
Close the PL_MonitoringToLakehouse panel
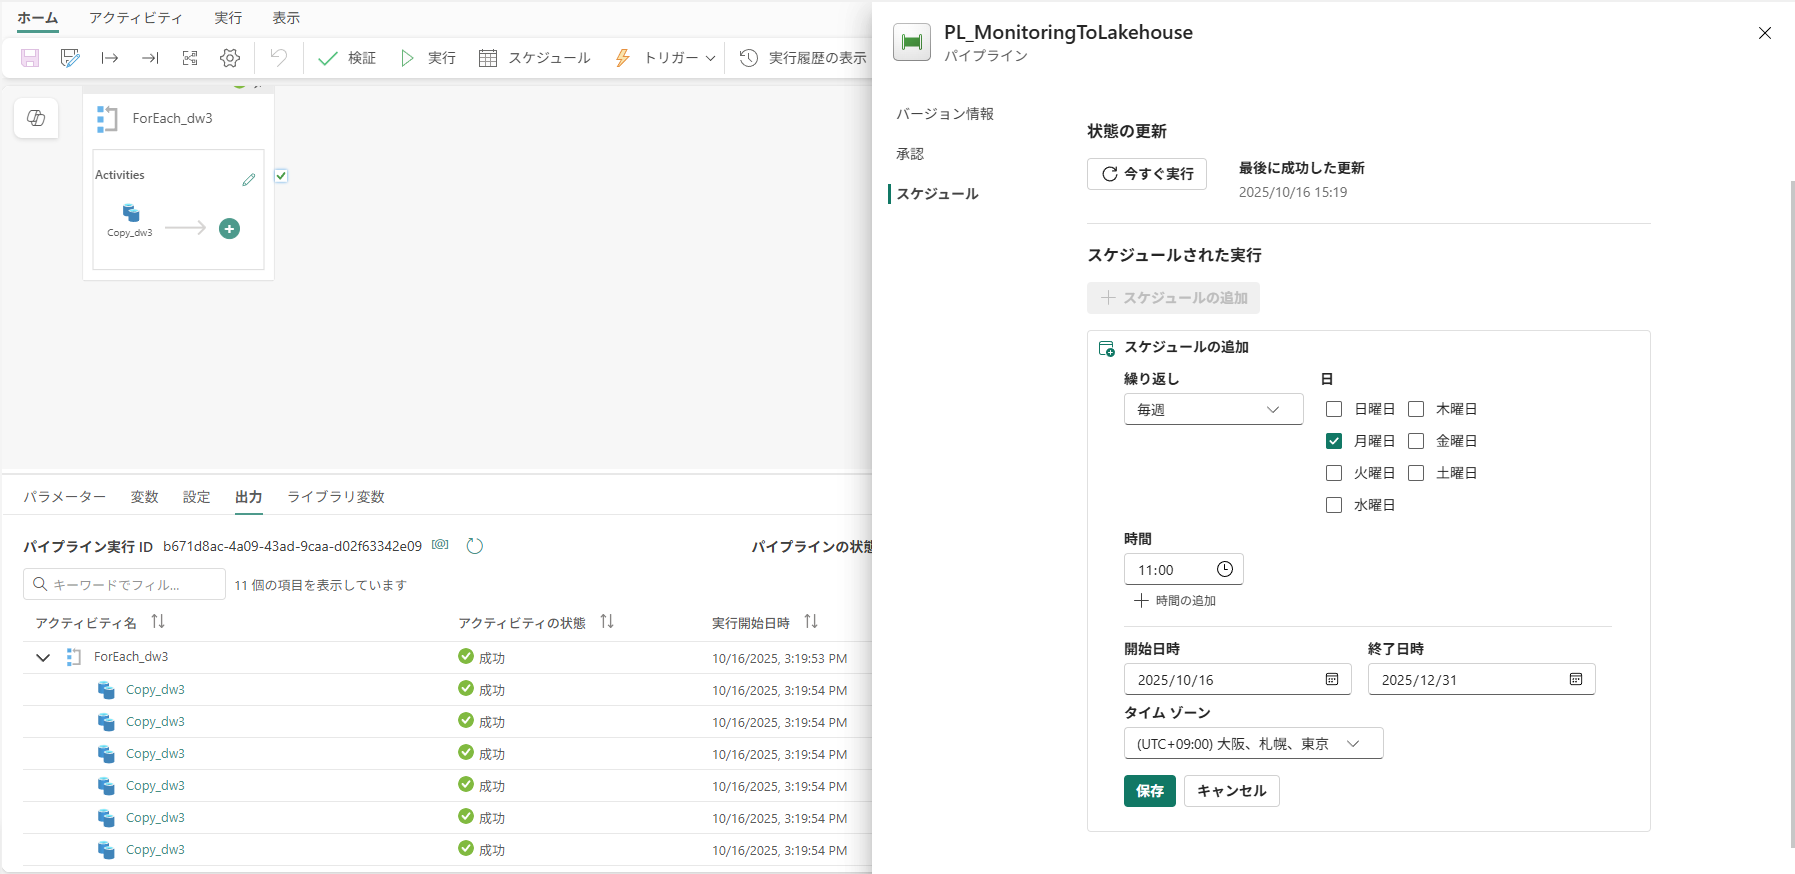coord(1765,33)
